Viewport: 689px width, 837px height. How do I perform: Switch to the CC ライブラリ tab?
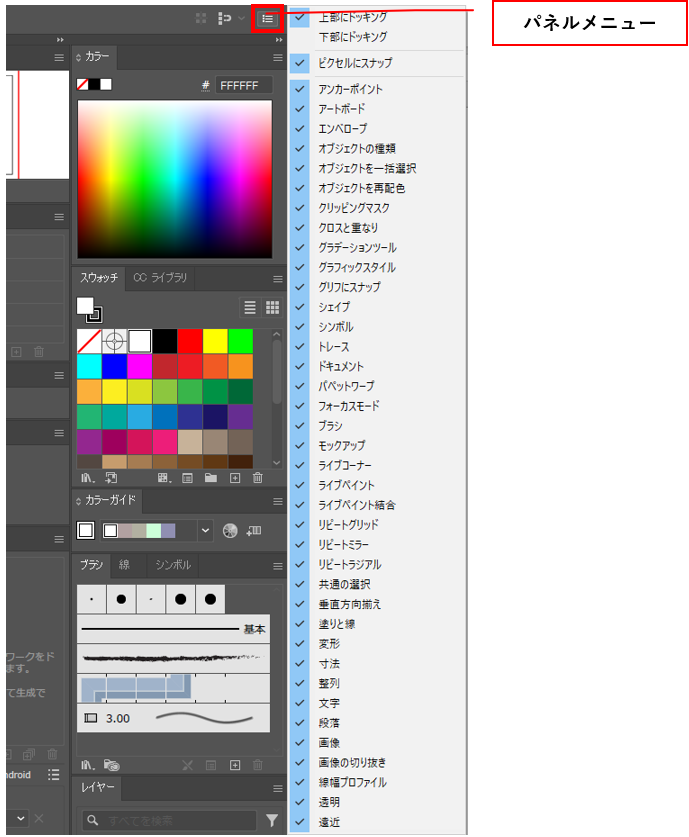(x=161, y=278)
